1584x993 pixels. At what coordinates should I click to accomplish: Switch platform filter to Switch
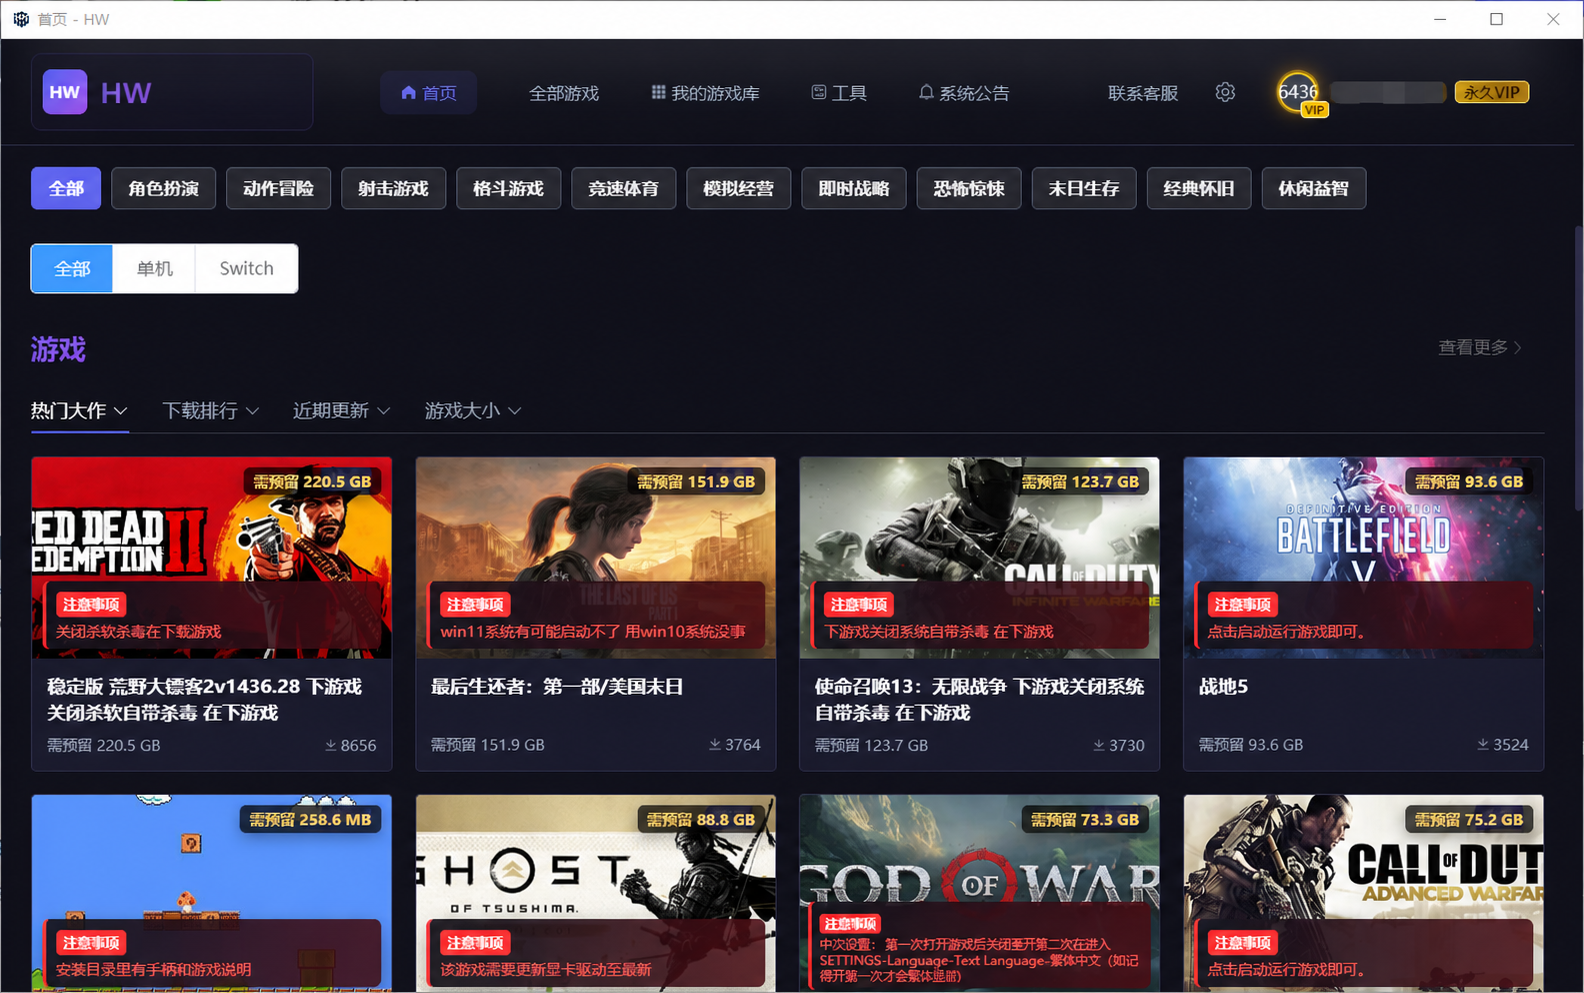[x=246, y=268]
